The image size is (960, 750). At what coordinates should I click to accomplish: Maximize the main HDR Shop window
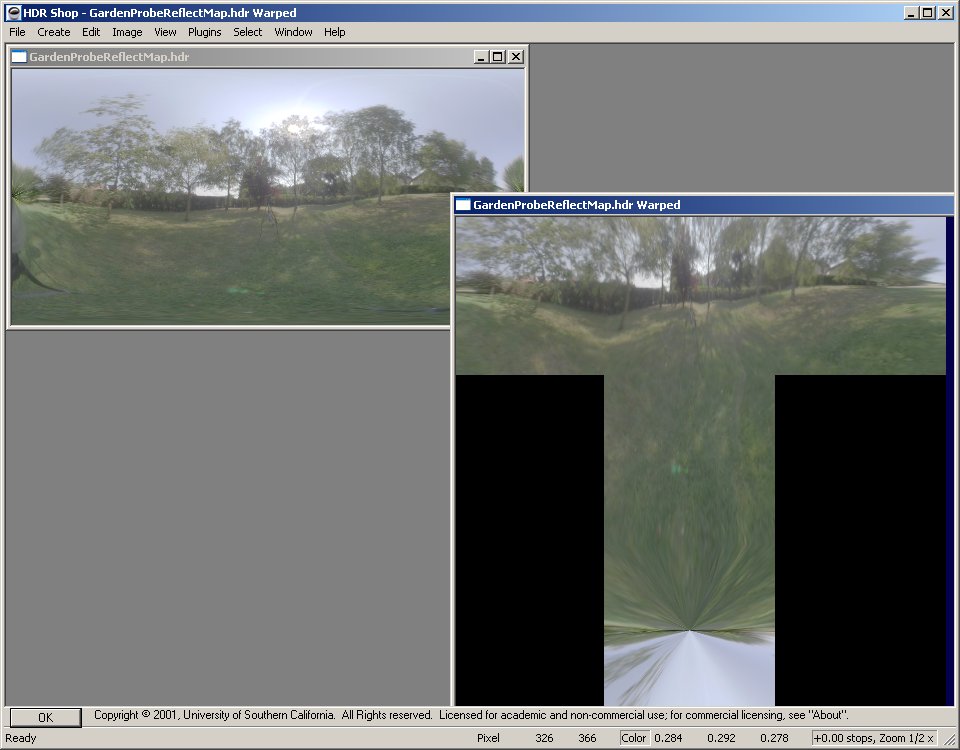click(928, 12)
